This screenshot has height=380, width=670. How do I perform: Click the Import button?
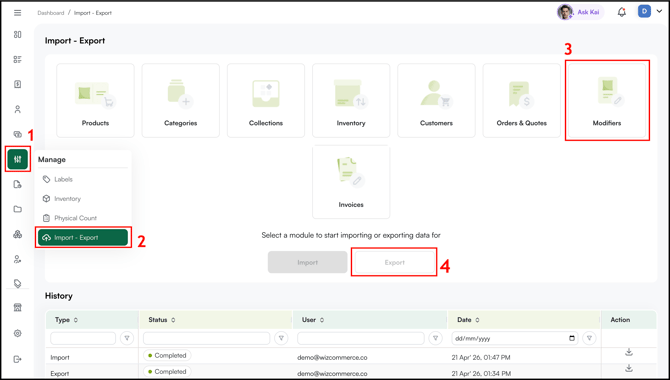(x=308, y=262)
